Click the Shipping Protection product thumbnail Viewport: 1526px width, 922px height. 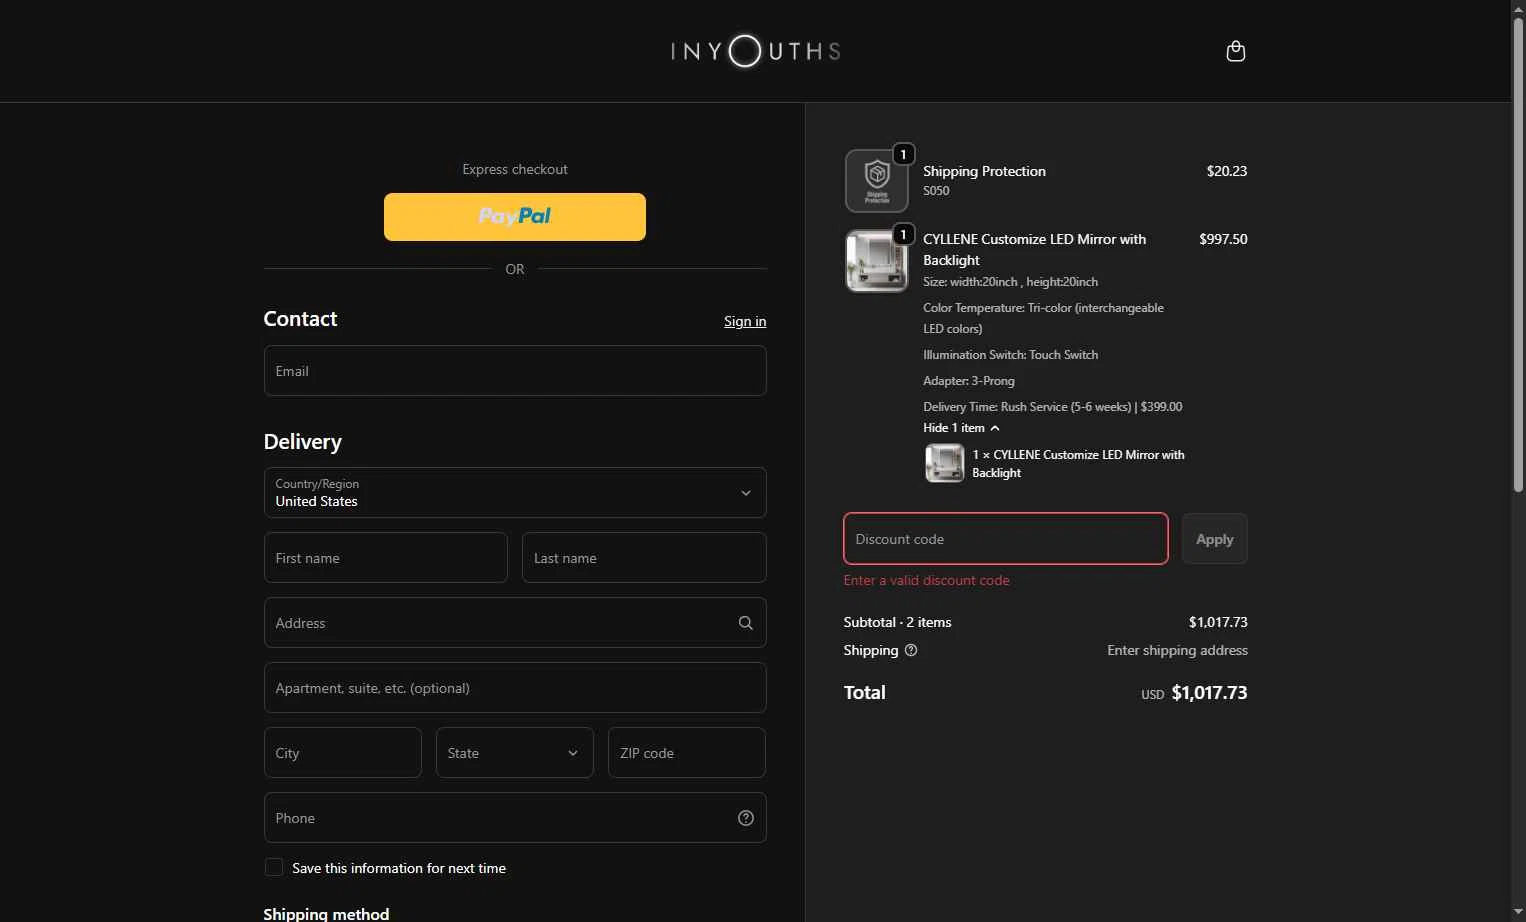876,181
